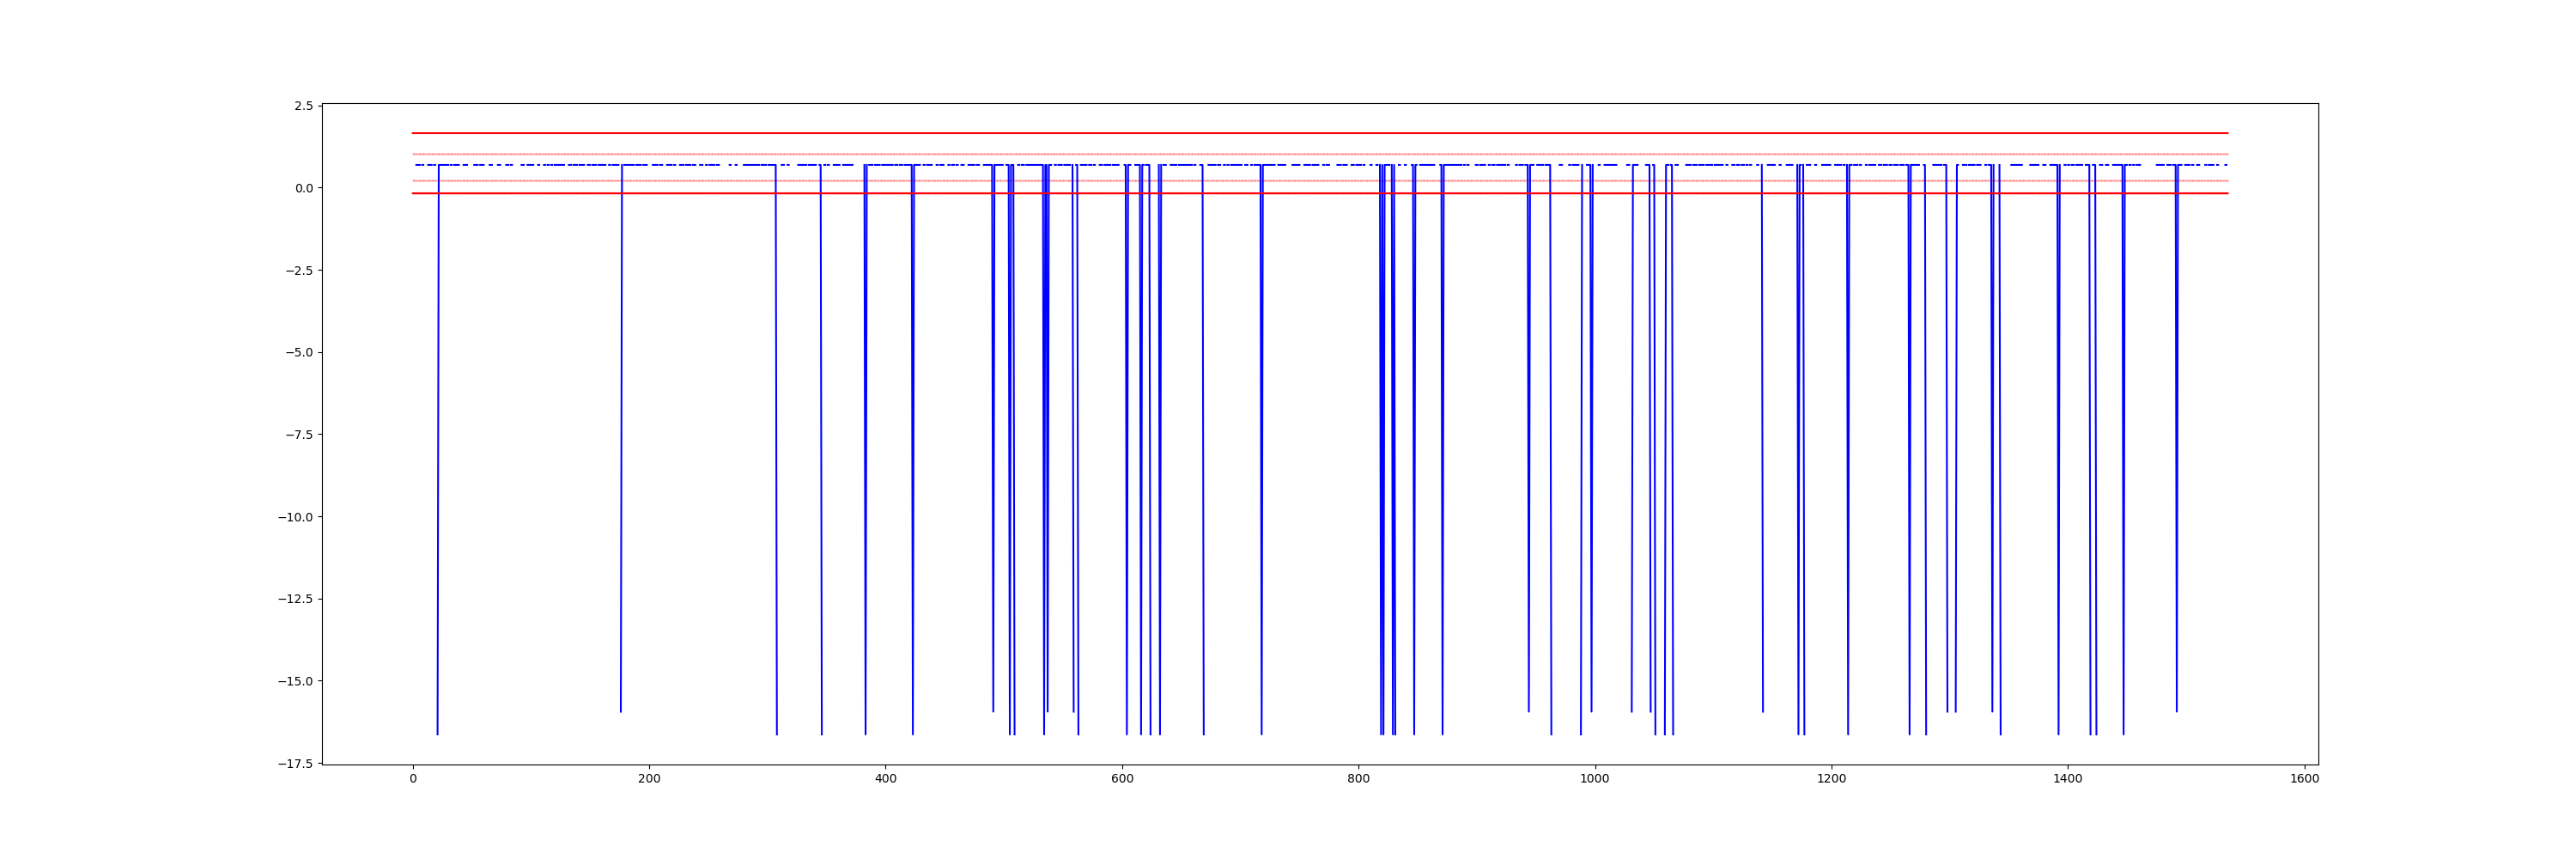Click the x-axis tick label 200
Screen dimensions: 2576x859
point(649,779)
